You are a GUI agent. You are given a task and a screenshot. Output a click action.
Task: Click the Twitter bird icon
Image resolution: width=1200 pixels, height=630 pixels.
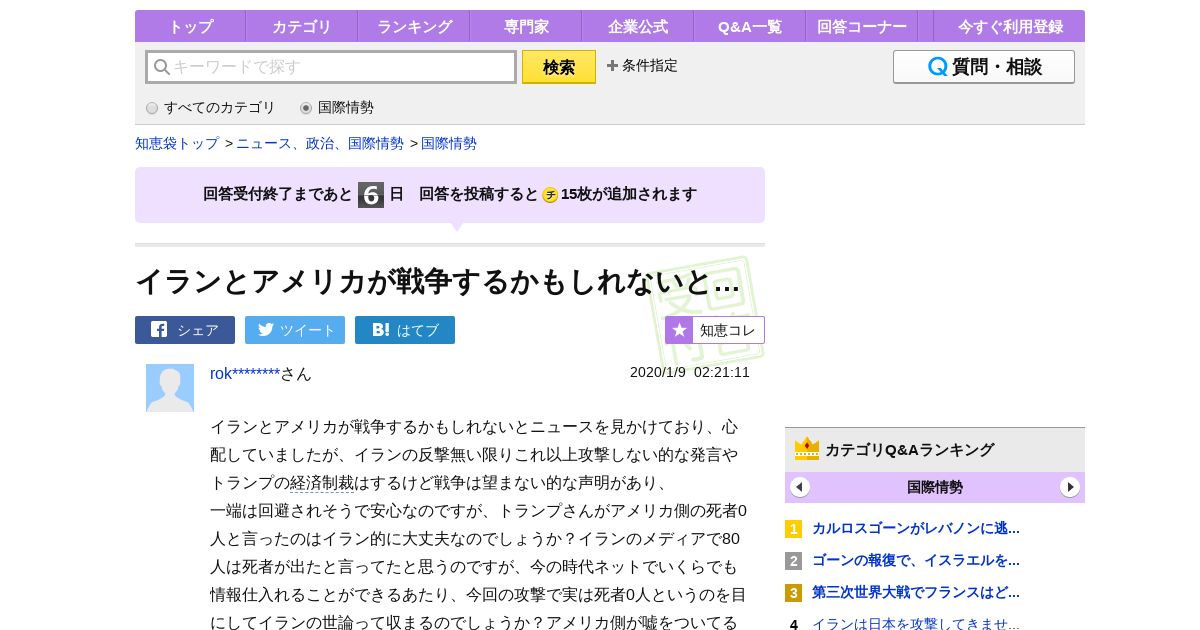[x=266, y=329]
